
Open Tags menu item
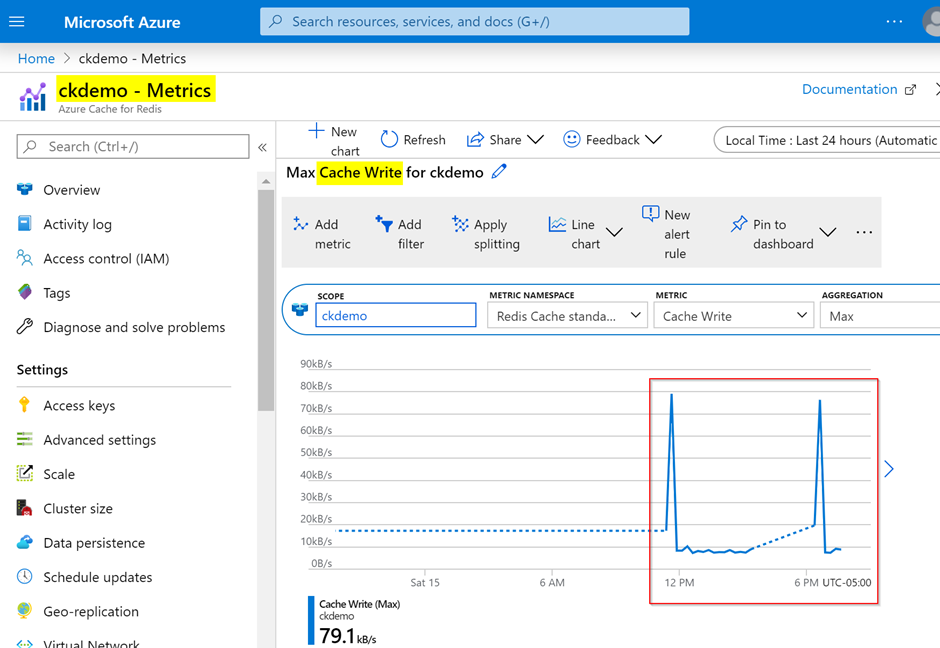56,293
